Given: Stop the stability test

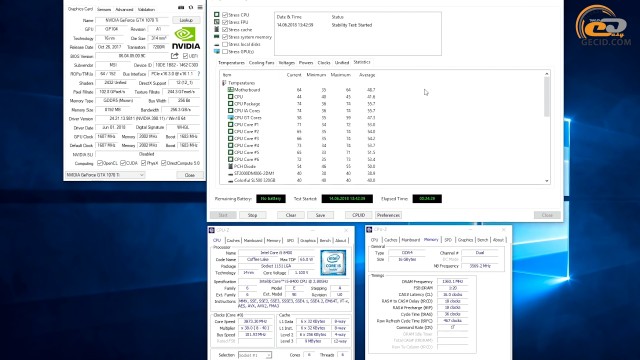Looking at the screenshot, I should pyautogui.click(x=252, y=215).
